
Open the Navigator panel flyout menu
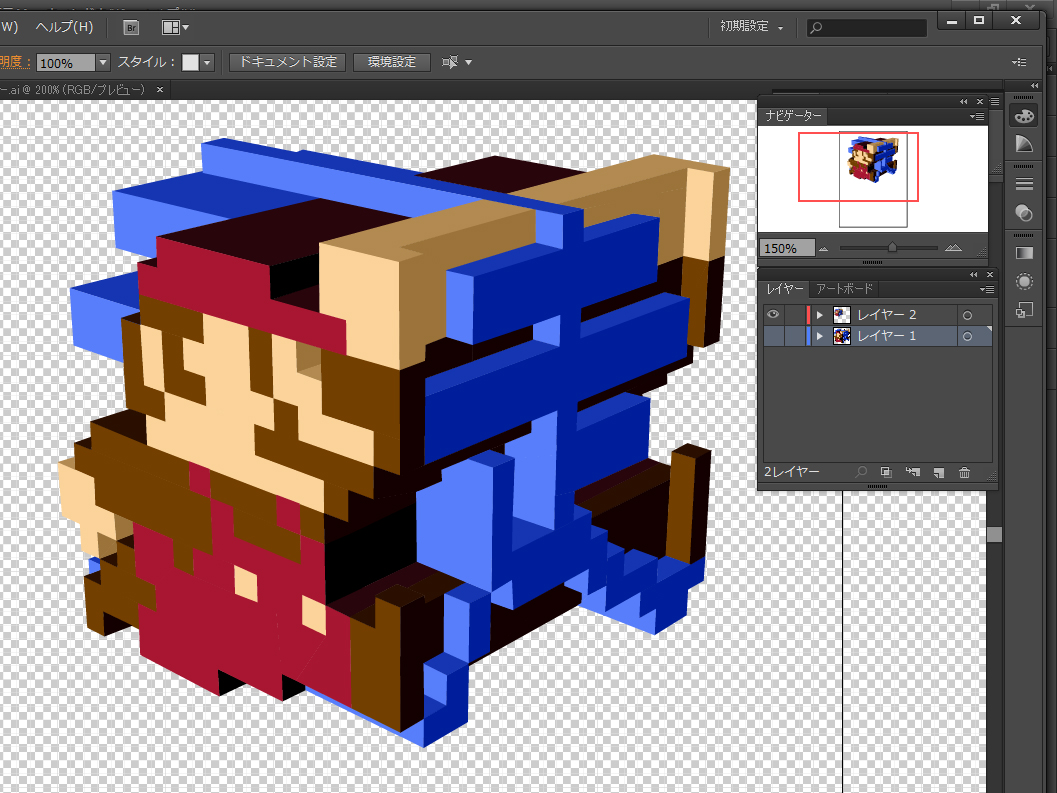pos(977,116)
